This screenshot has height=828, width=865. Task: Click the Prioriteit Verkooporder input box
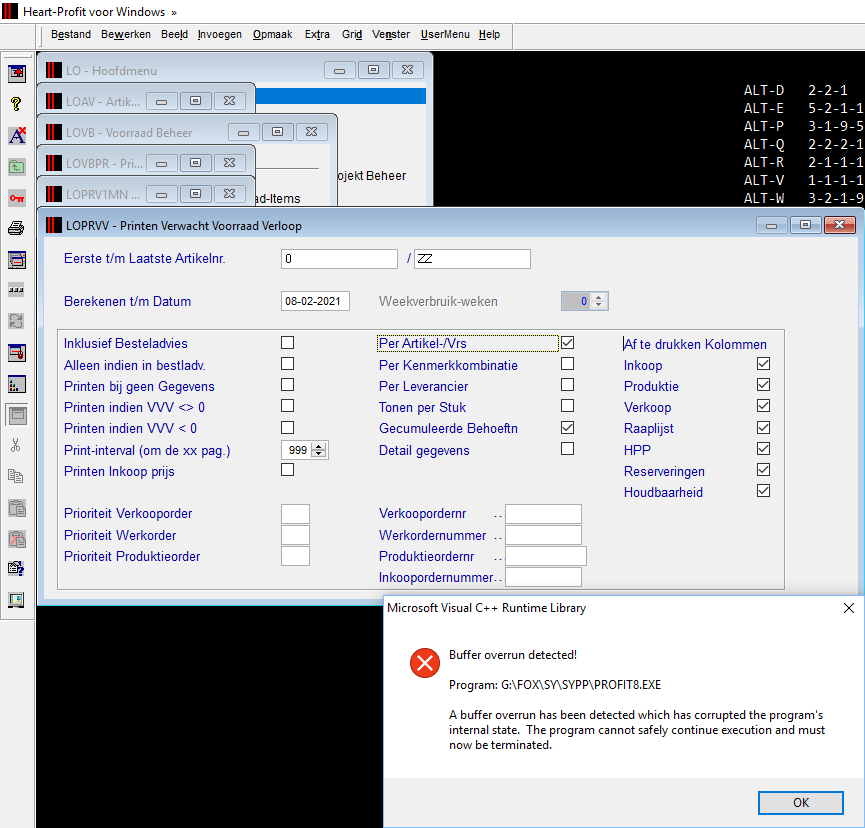295,514
